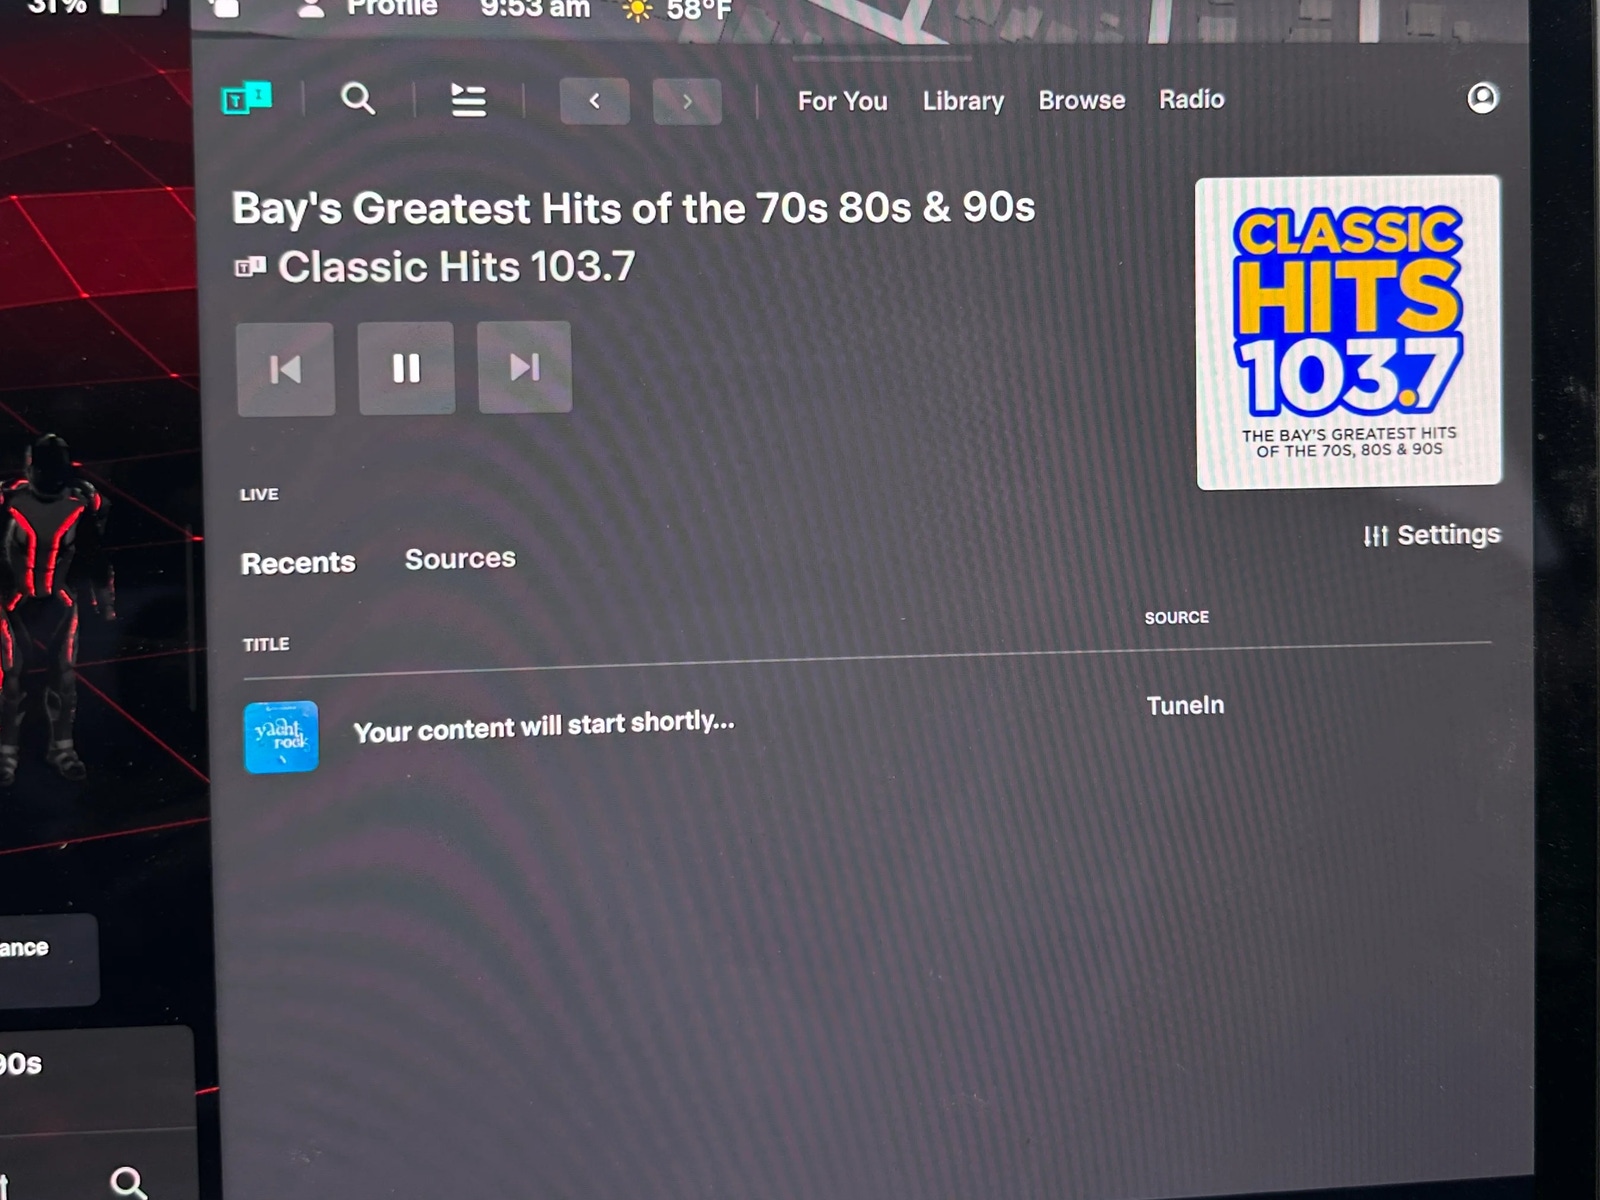Skip to the next track
1600x1200 pixels.
(525, 367)
